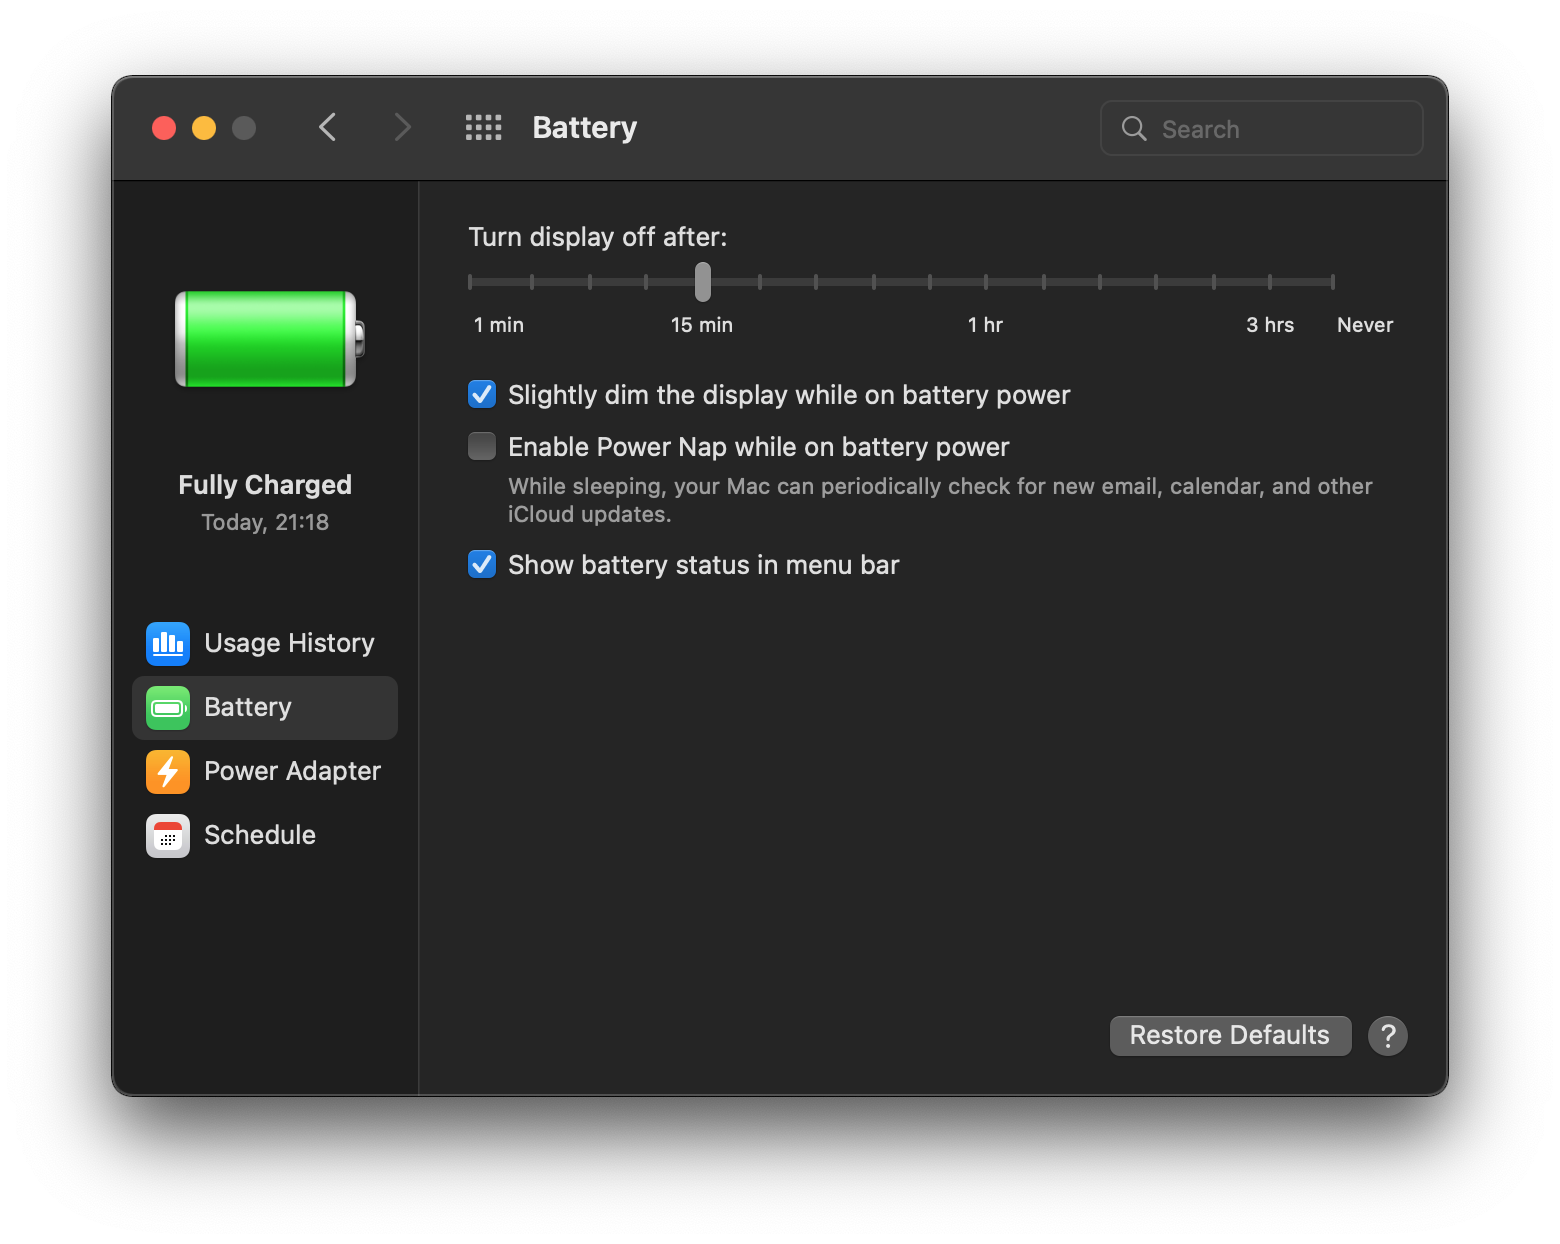Image resolution: width=1560 pixels, height=1244 pixels.
Task: Click the large green battery image
Action: [x=270, y=339]
